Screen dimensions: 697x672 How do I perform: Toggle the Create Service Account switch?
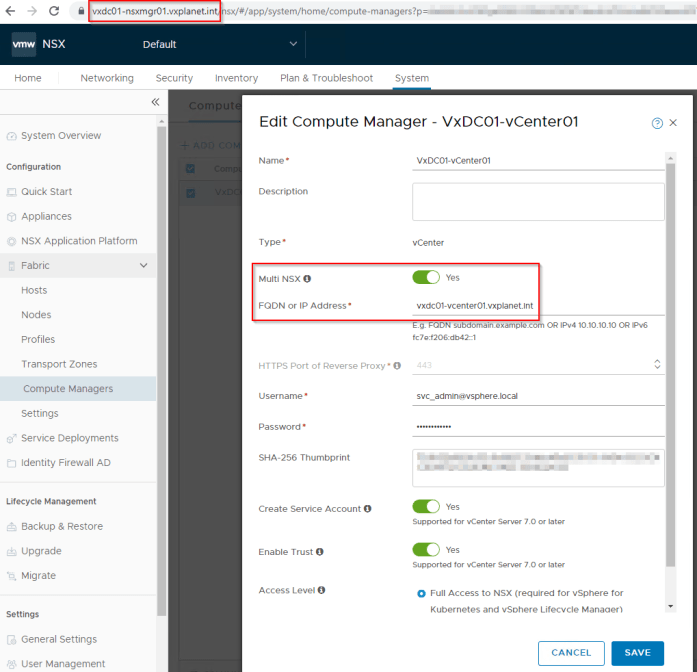pyautogui.click(x=426, y=507)
